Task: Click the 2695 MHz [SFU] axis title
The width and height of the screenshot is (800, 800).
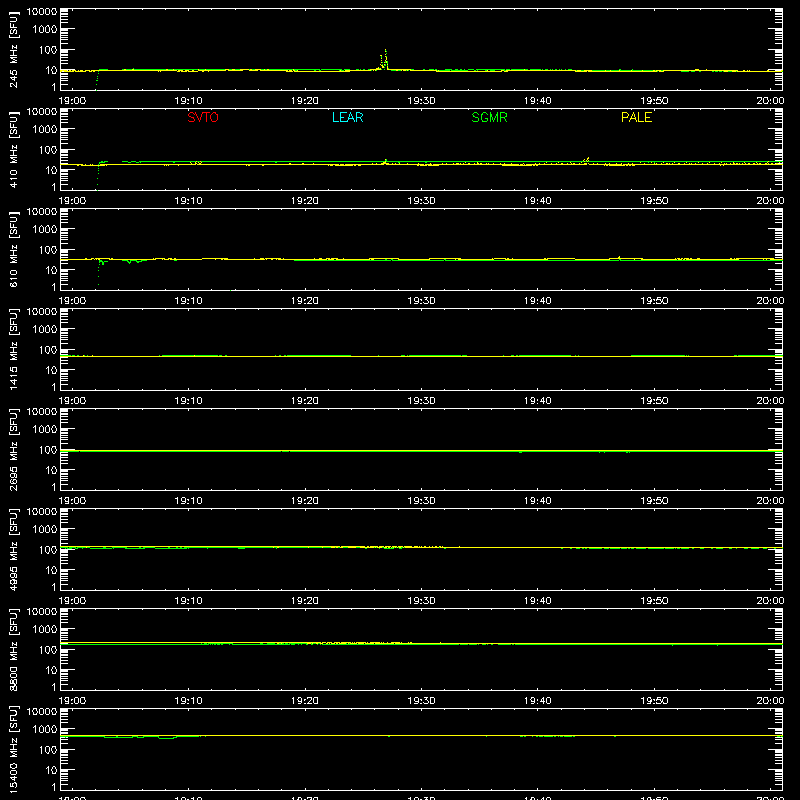Action: (x=14, y=449)
